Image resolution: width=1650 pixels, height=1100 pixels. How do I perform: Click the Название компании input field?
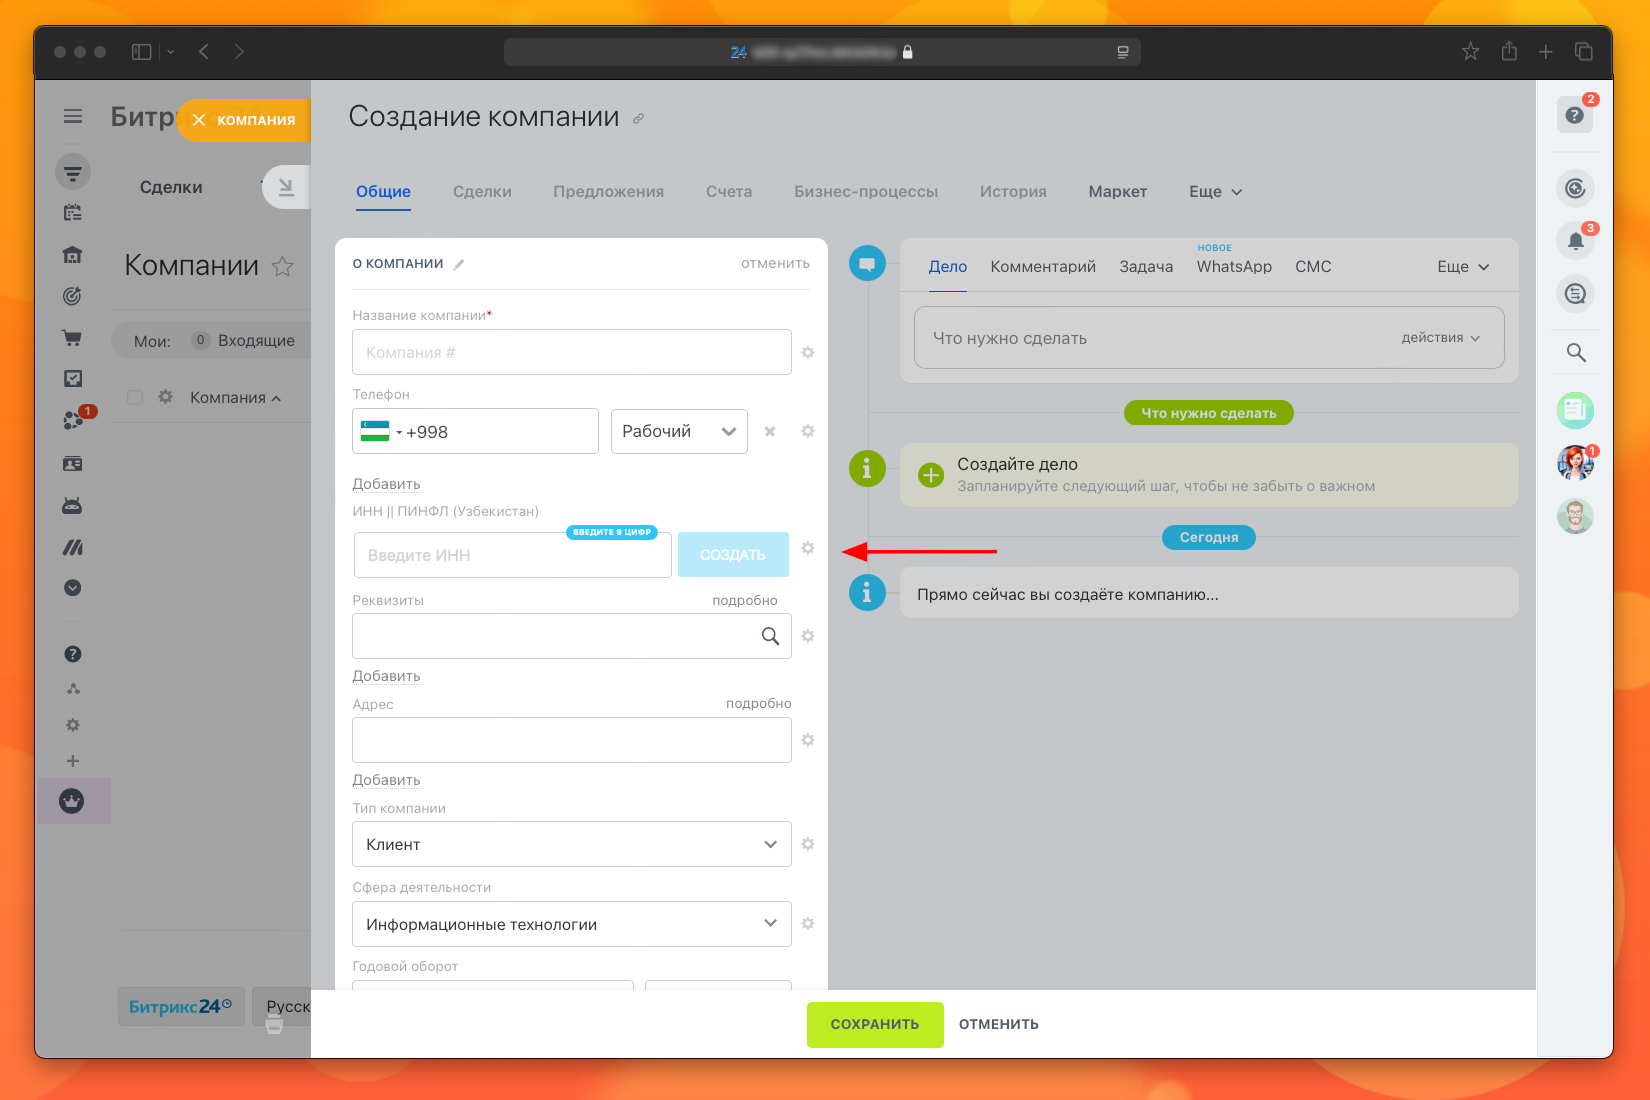[x=572, y=352]
